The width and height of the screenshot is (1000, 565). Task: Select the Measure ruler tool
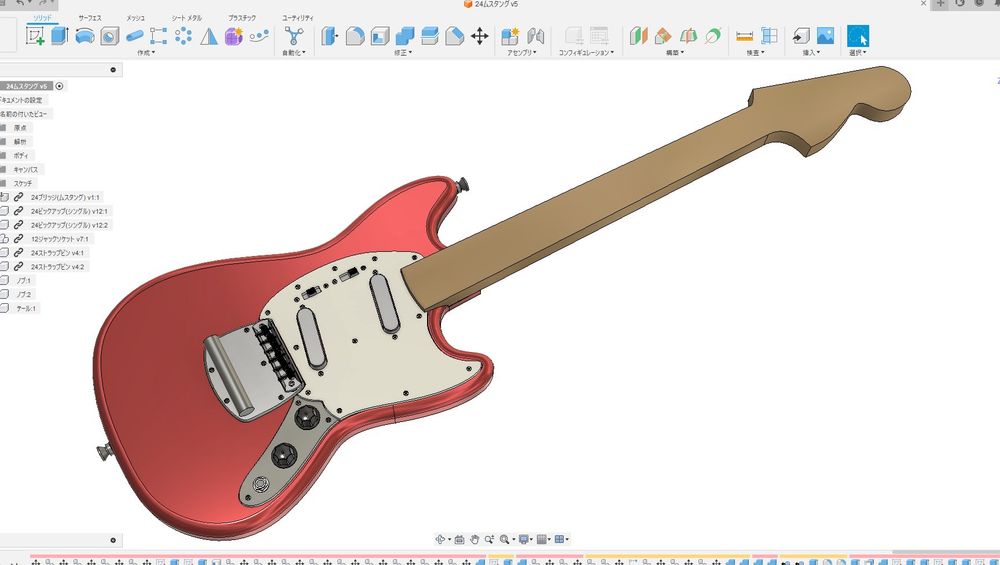[744, 36]
